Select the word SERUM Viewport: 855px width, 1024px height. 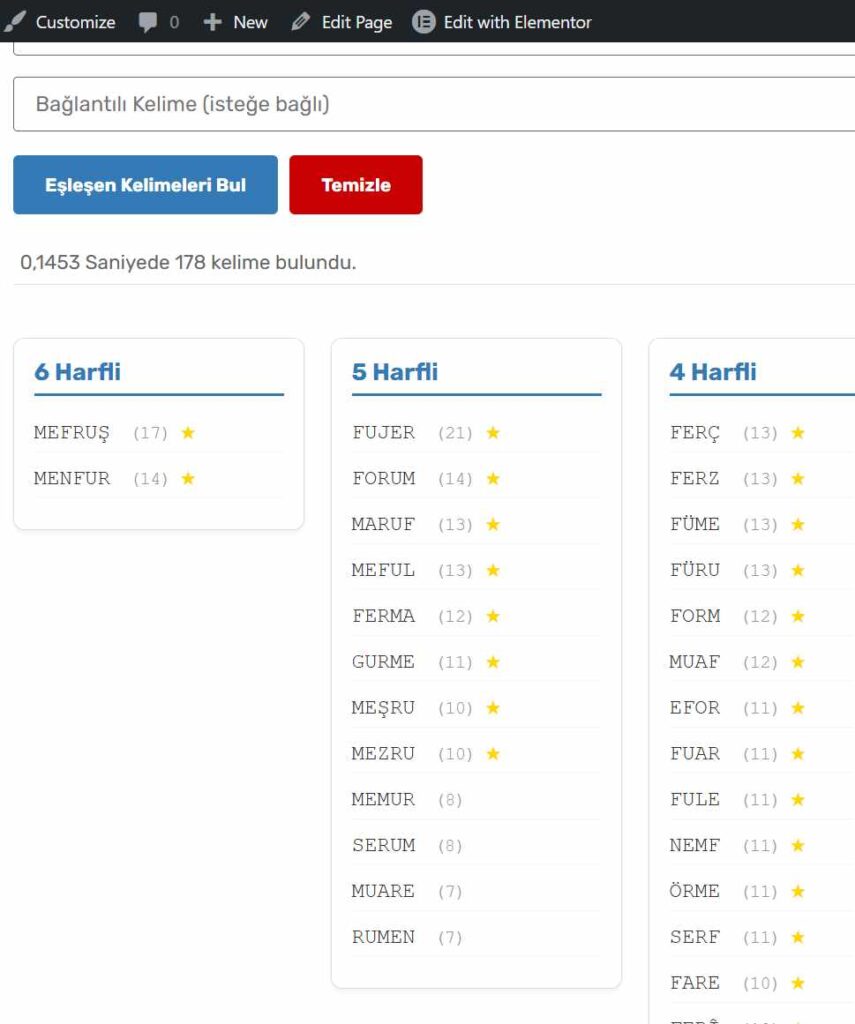(x=383, y=846)
